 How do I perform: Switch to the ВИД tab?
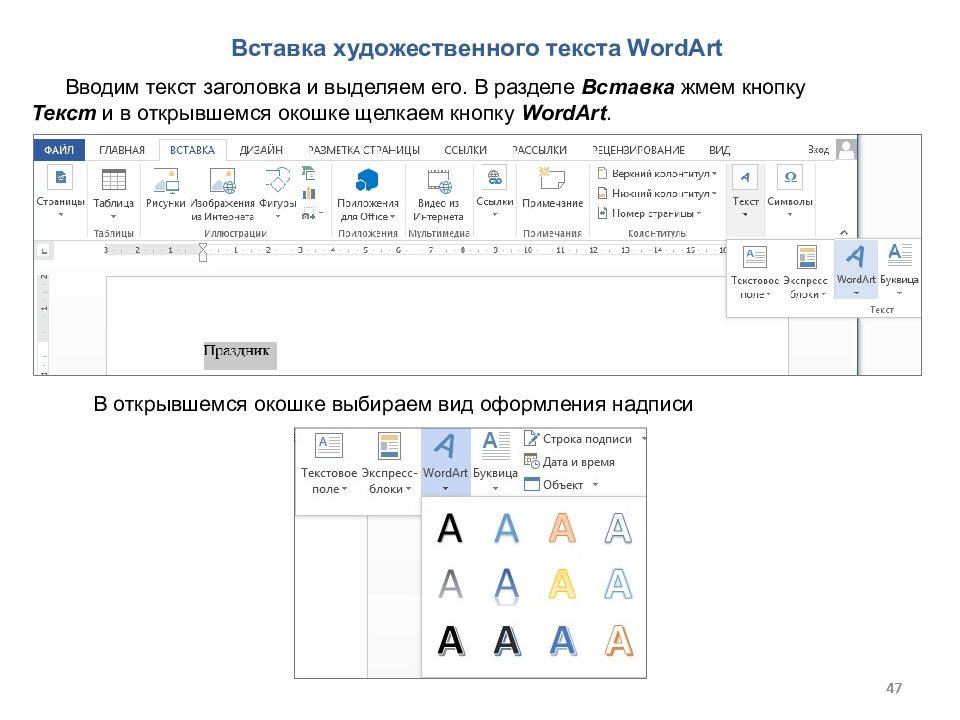719,150
